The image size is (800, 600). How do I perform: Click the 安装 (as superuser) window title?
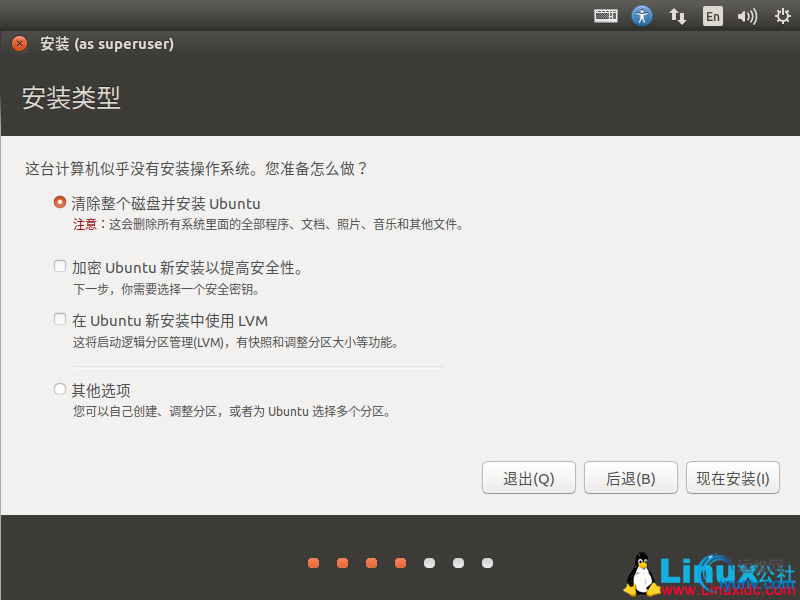click(x=107, y=44)
